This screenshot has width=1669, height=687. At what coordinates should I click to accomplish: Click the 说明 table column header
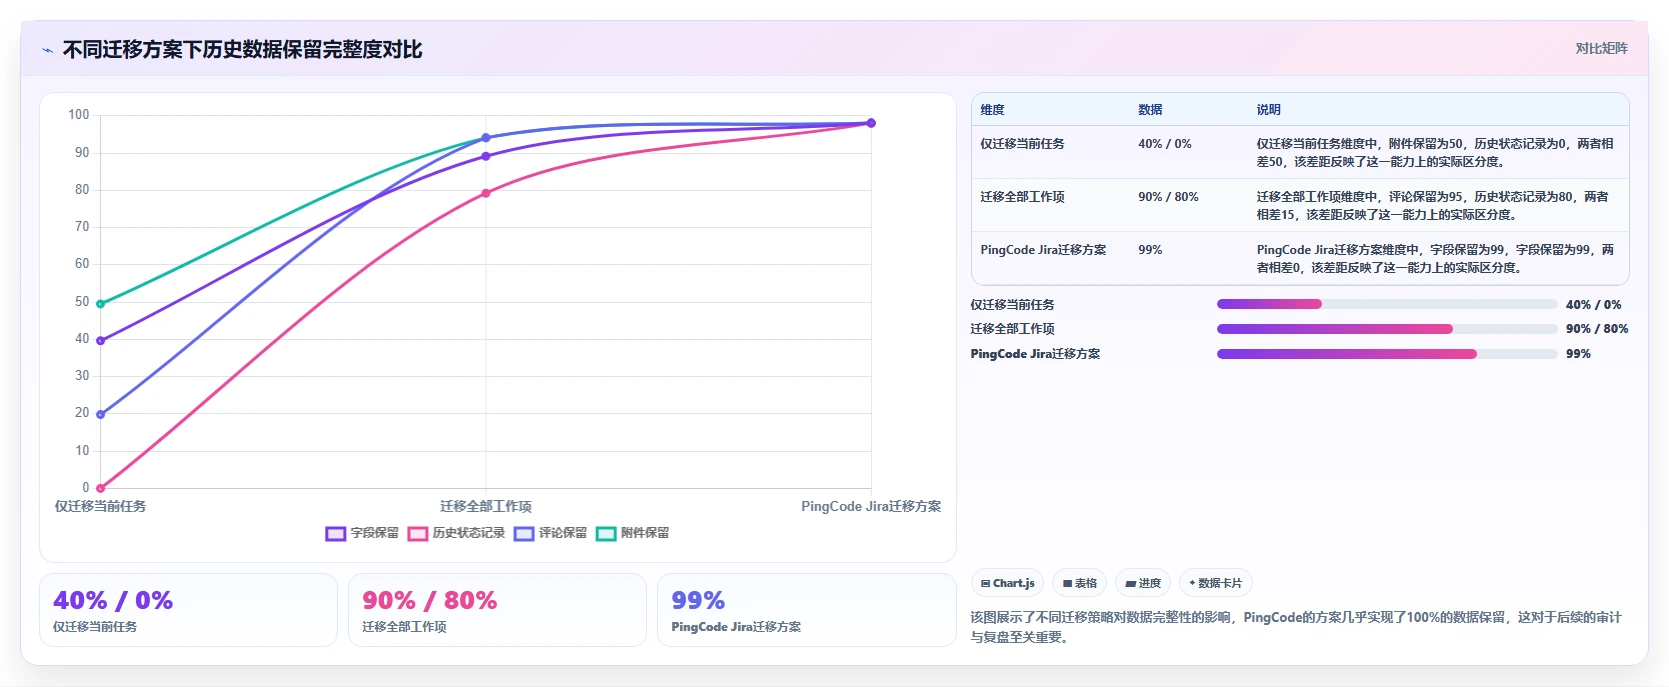click(x=1268, y=110)
